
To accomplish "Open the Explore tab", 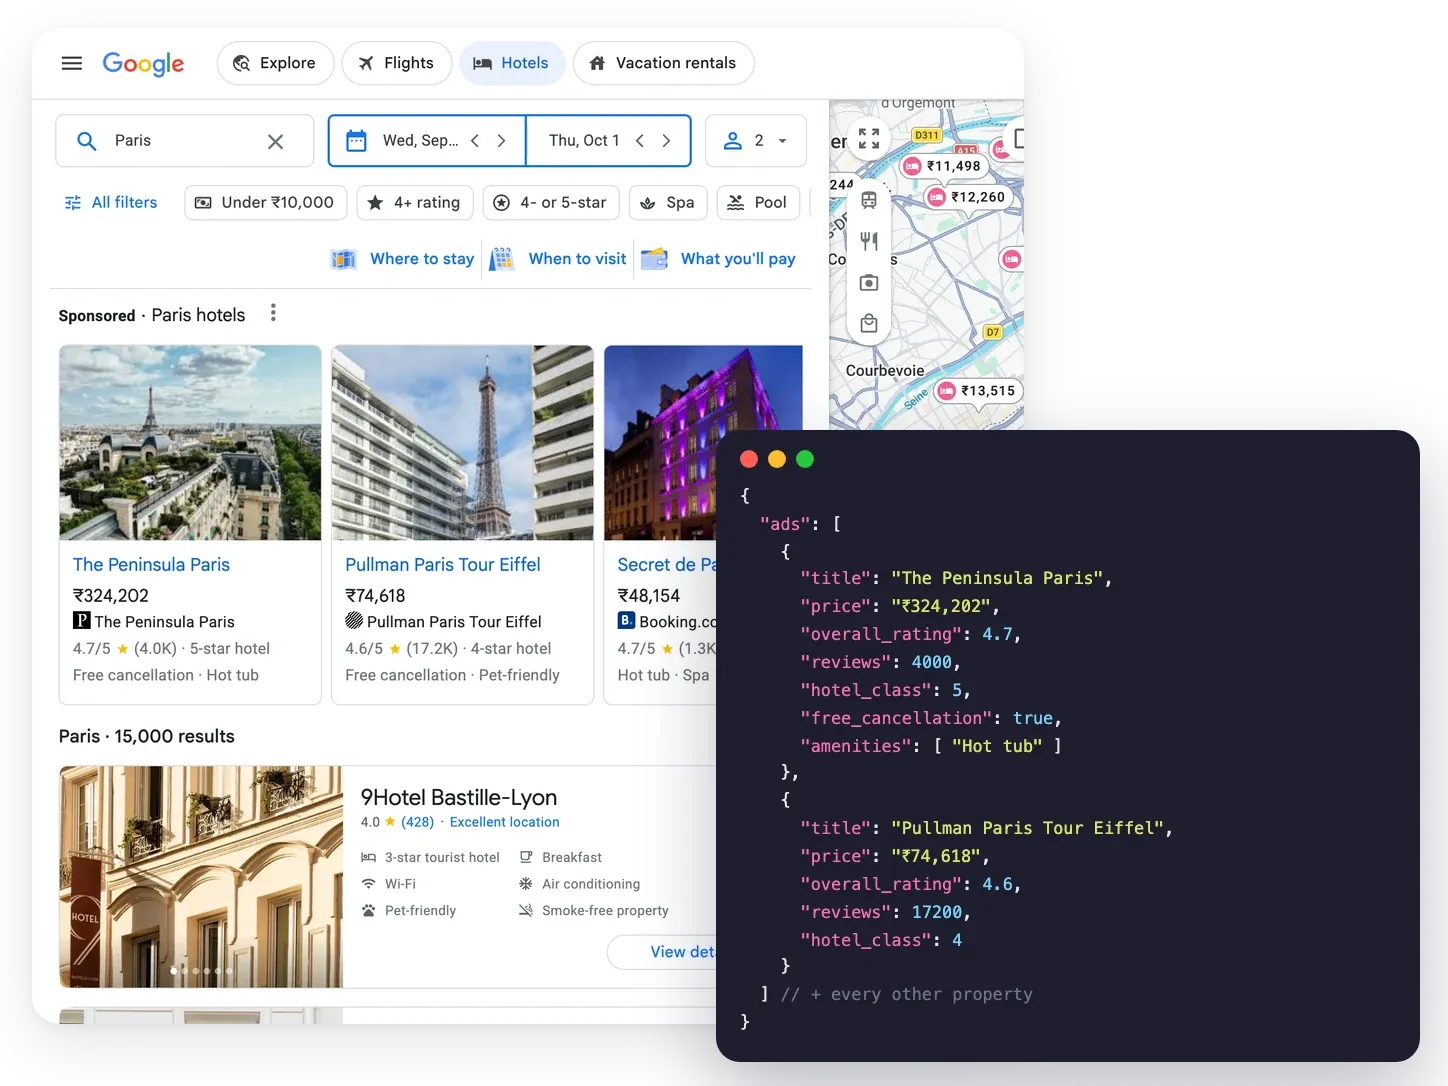I will click(x=275, y=63).
